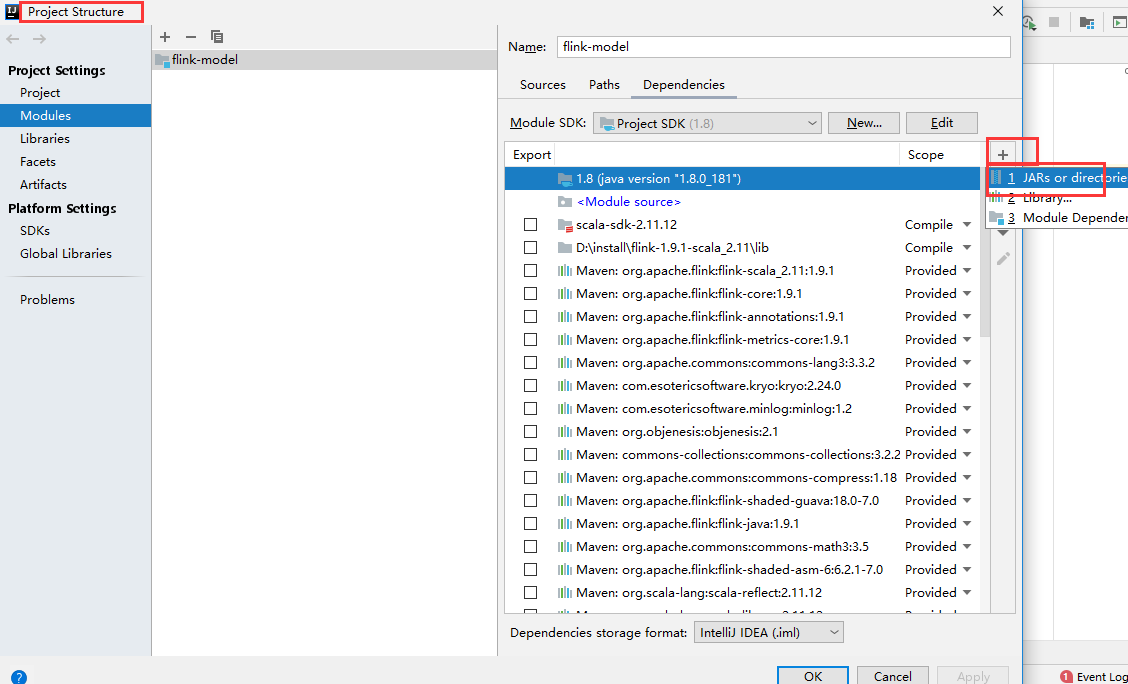Click the remove module minus icon
This screenshot has width=1128, height=684.
point(191,37)
